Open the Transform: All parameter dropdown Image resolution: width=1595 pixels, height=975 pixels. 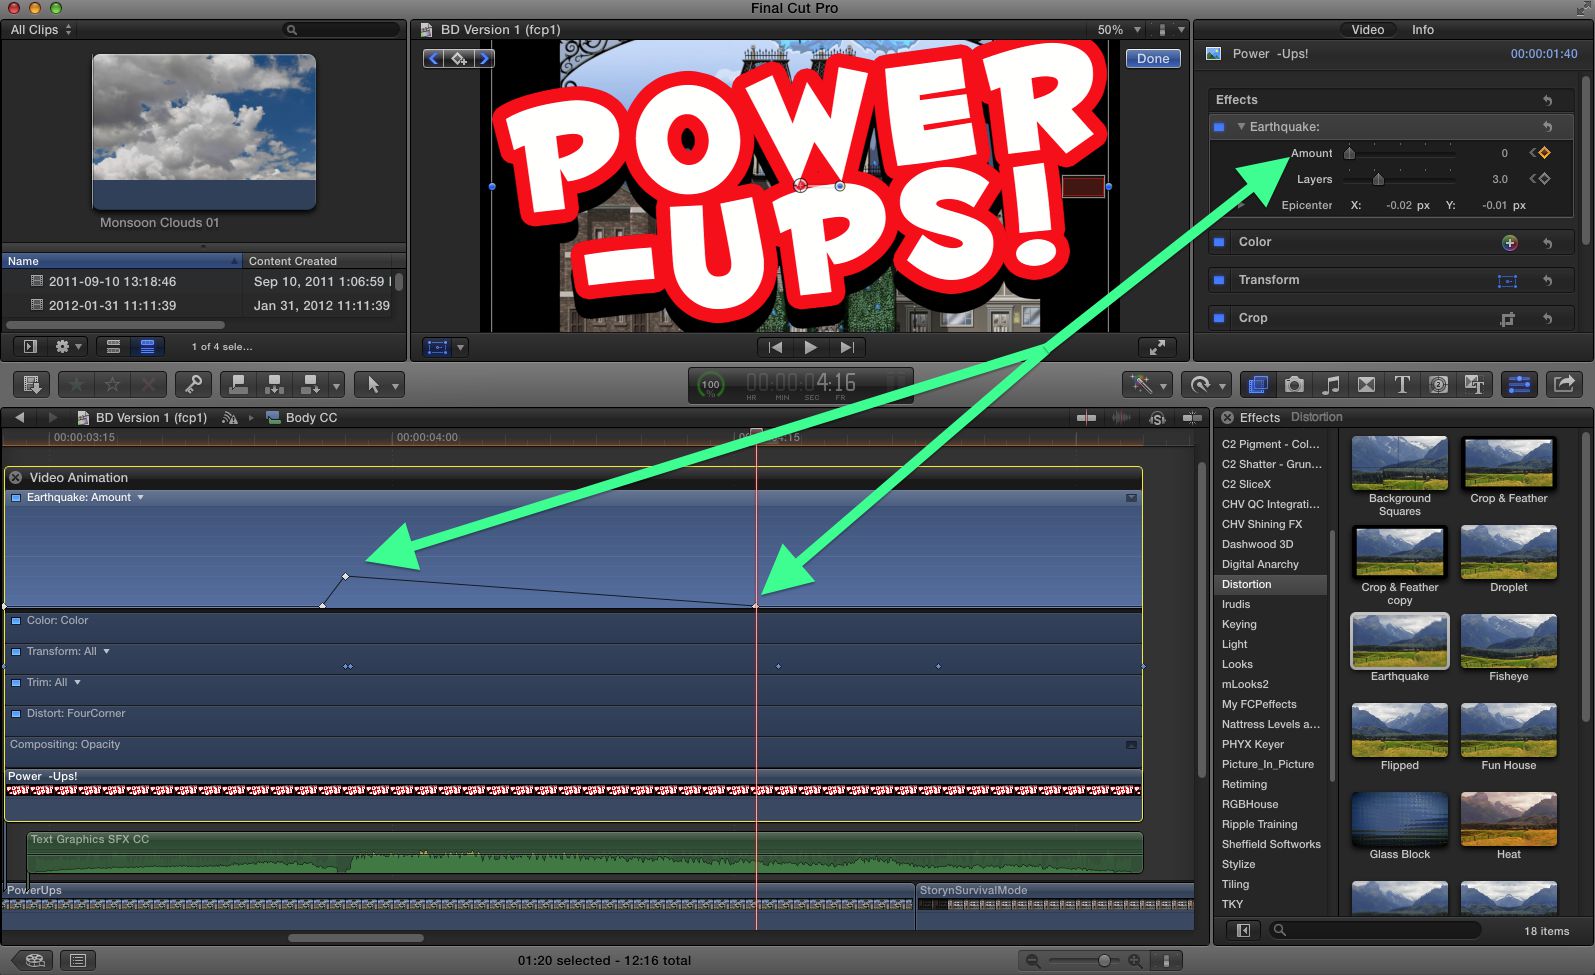(x=106, y=651)
